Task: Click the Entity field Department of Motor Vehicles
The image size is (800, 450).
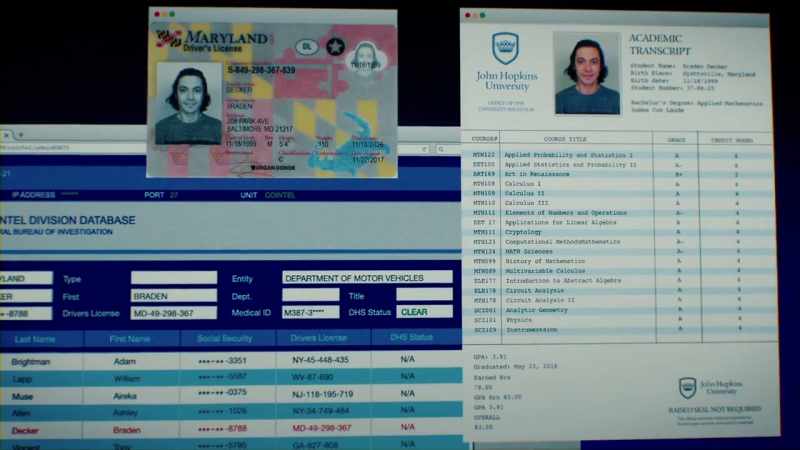Action: point(367,278)
